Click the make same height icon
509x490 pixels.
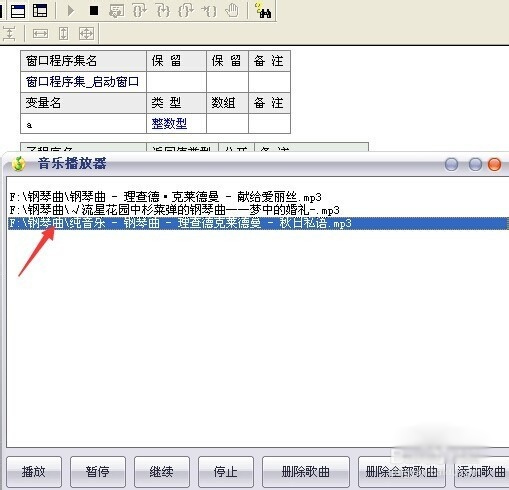coord(63,34)
